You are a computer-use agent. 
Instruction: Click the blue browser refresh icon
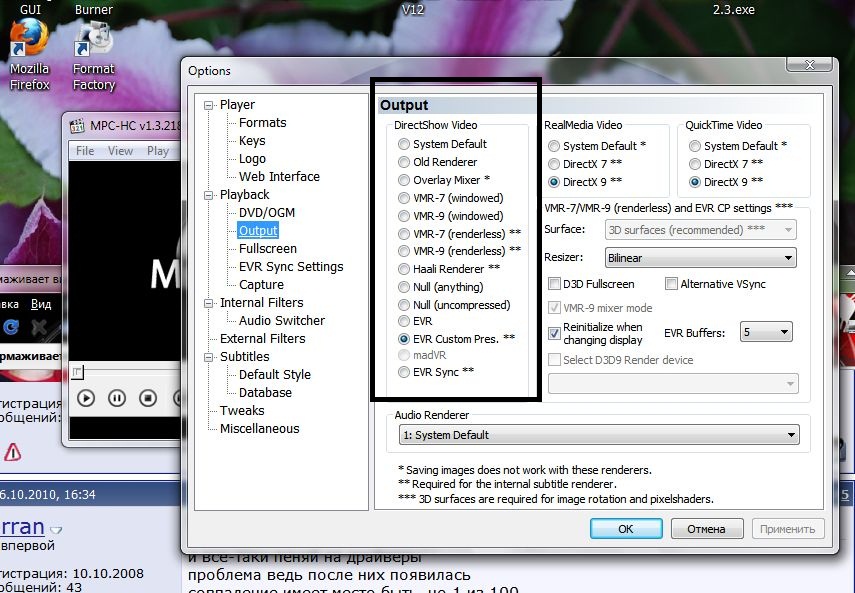[x=11, y=326]
